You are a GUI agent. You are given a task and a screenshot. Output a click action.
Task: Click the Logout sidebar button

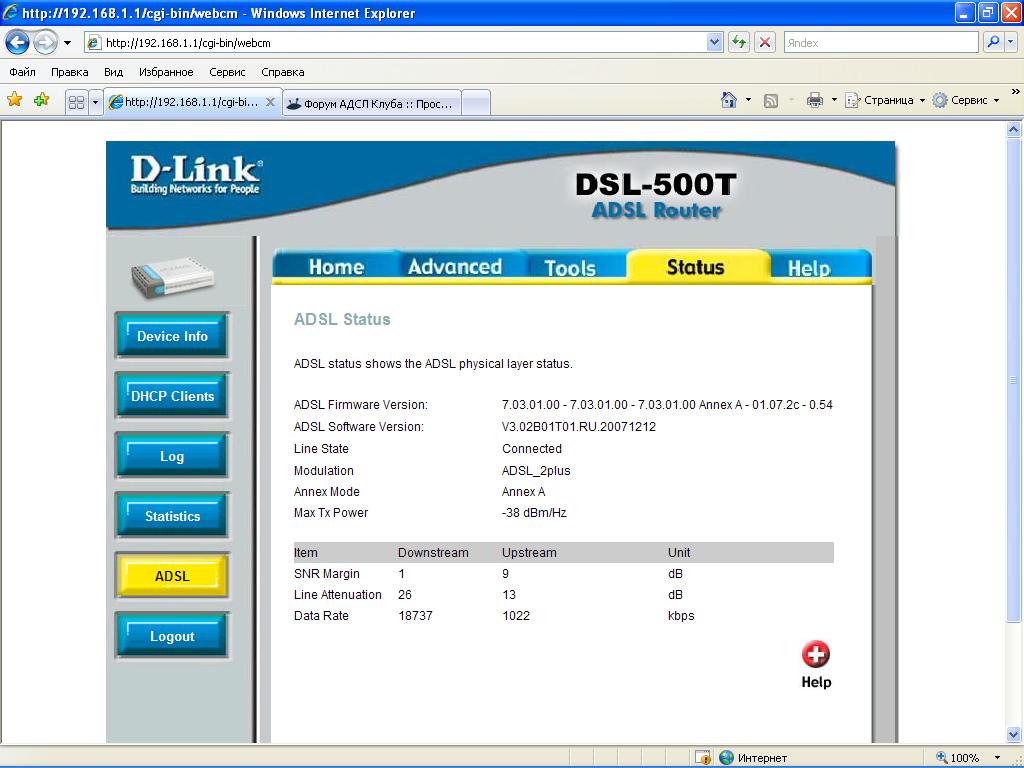coord(172,636)
